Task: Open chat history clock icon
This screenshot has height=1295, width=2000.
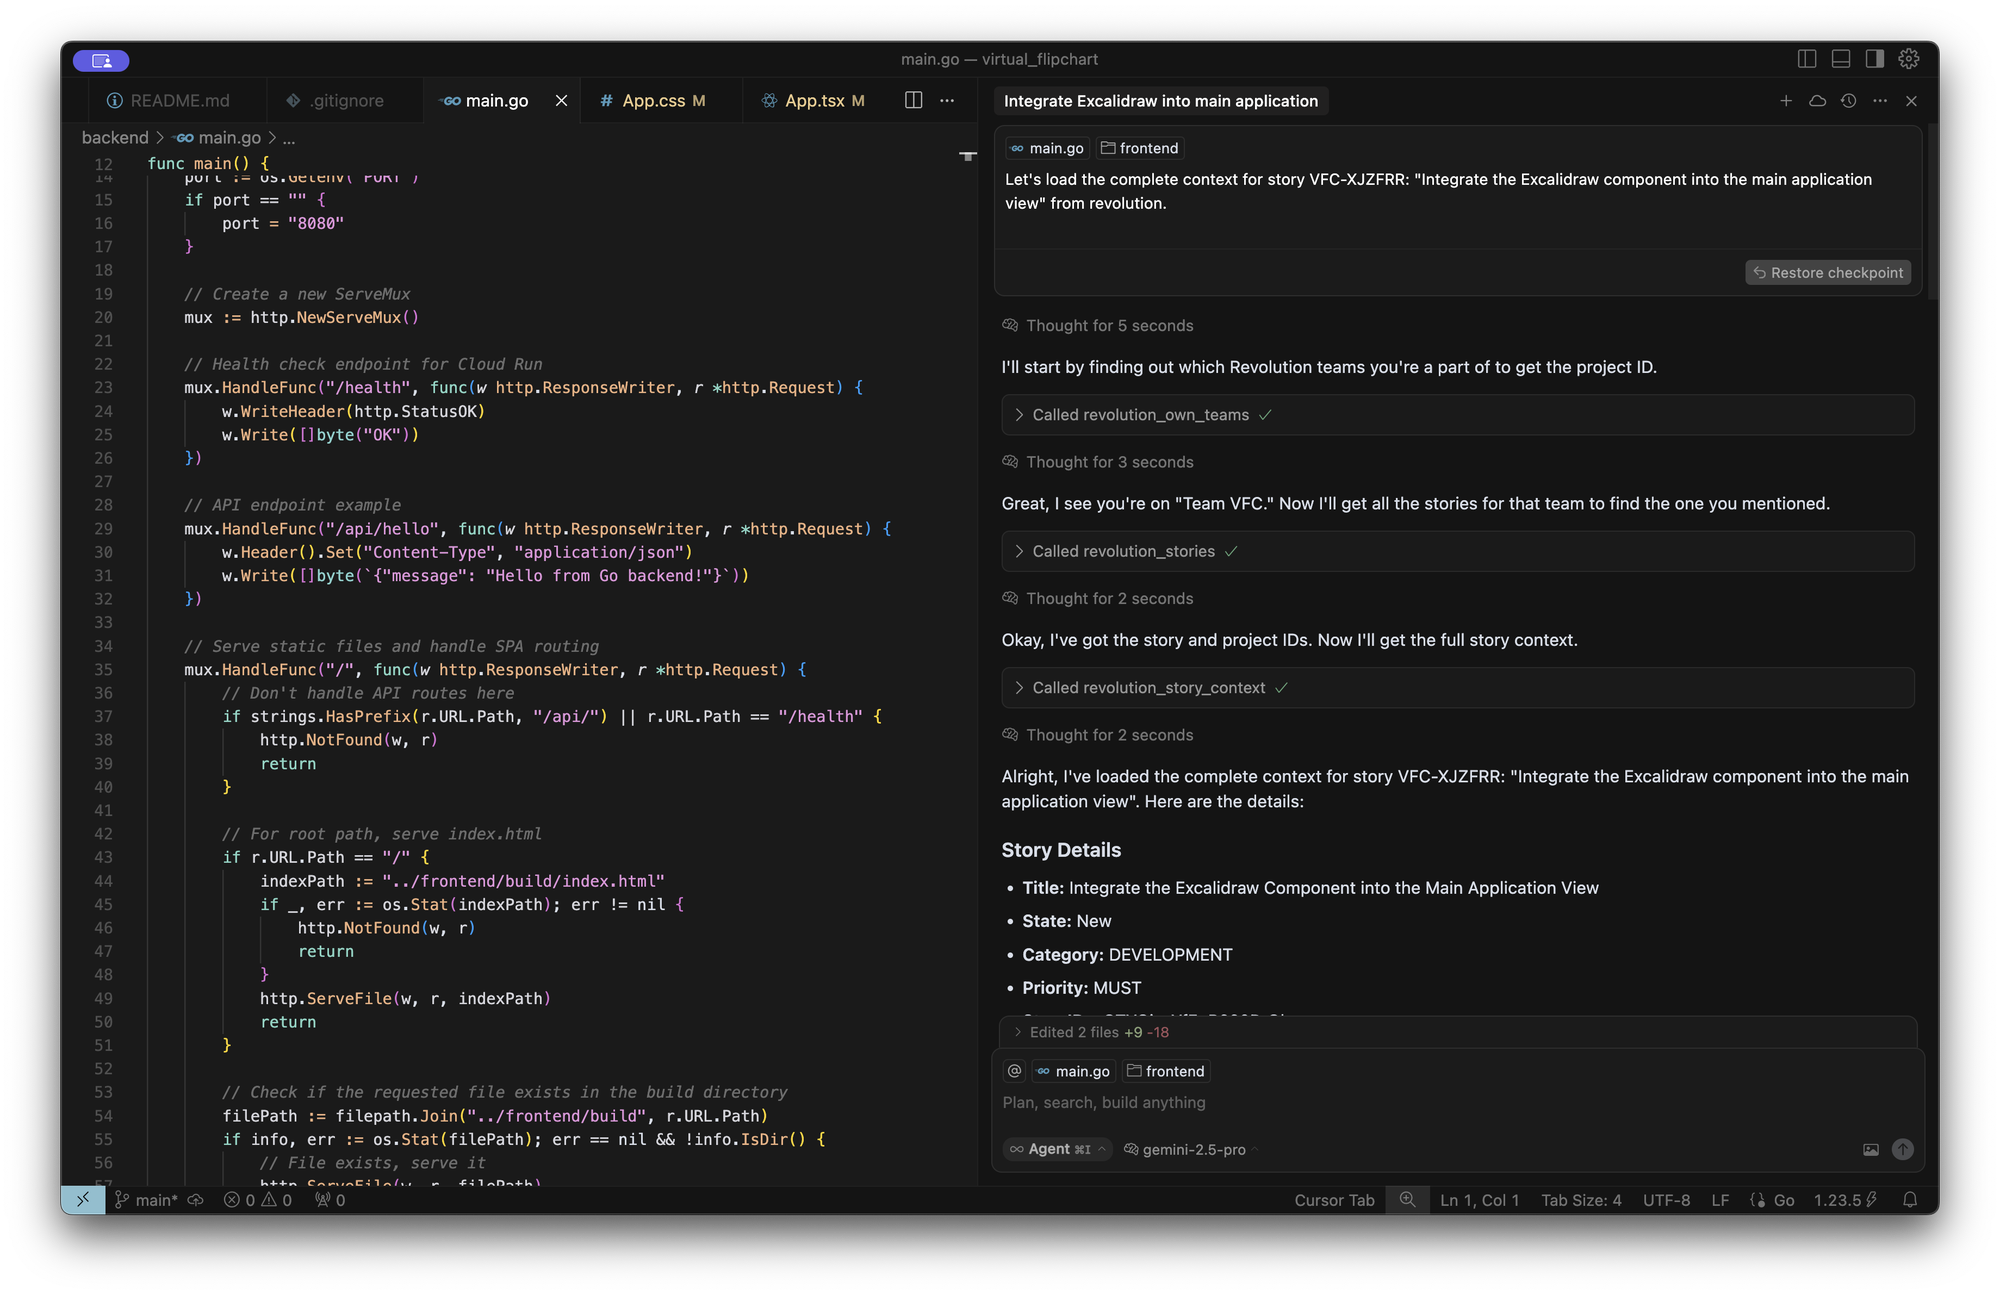Action: click(x=1848, y=101)
